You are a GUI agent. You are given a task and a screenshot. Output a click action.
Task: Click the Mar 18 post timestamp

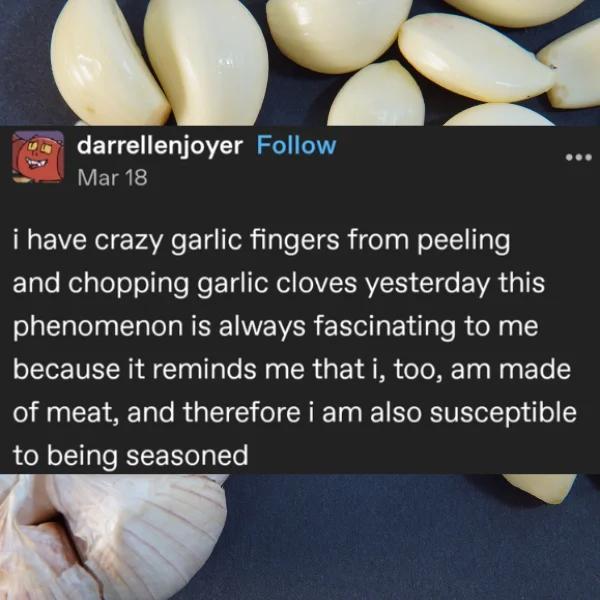pyautogui.click(x=112, y=178)
